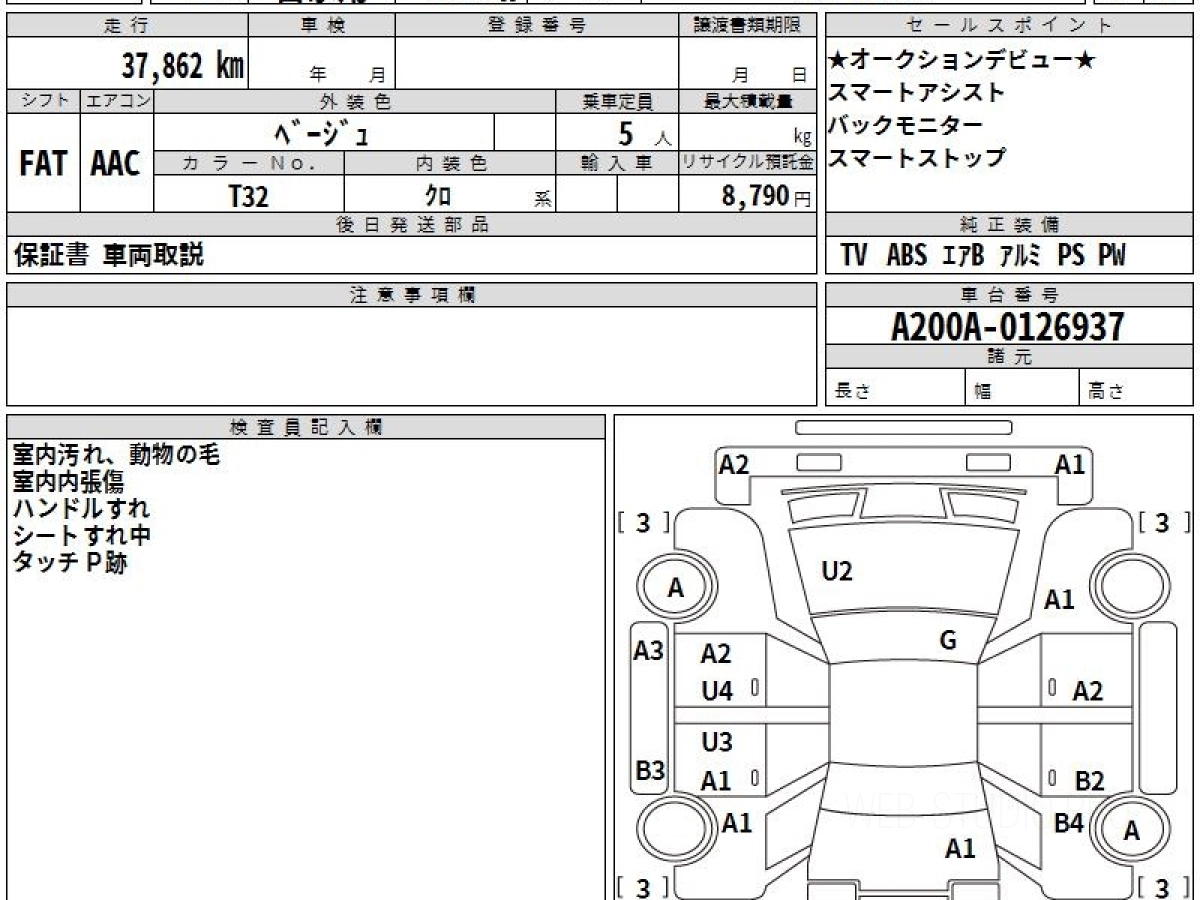Click the 高さ dimension label
This screenshot has width=1200, height=900.
1107,392
